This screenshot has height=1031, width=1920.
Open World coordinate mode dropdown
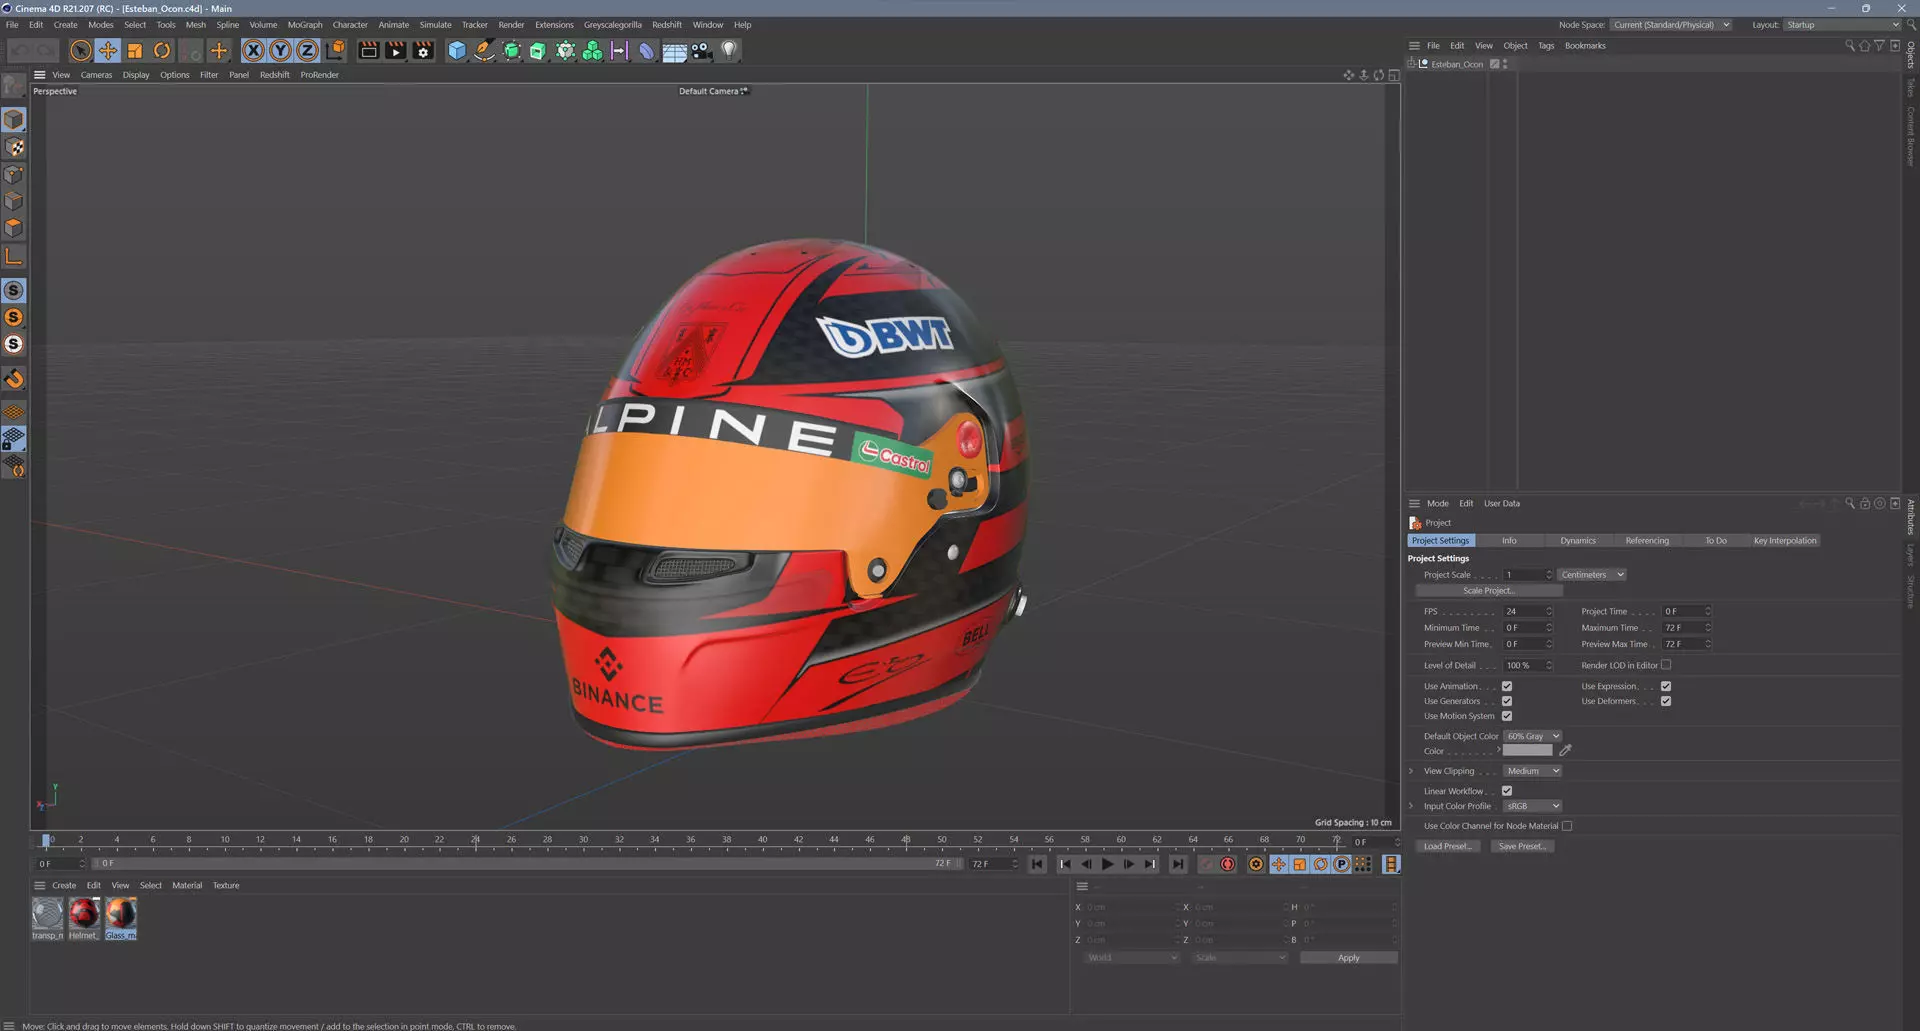click(1132, 958)
